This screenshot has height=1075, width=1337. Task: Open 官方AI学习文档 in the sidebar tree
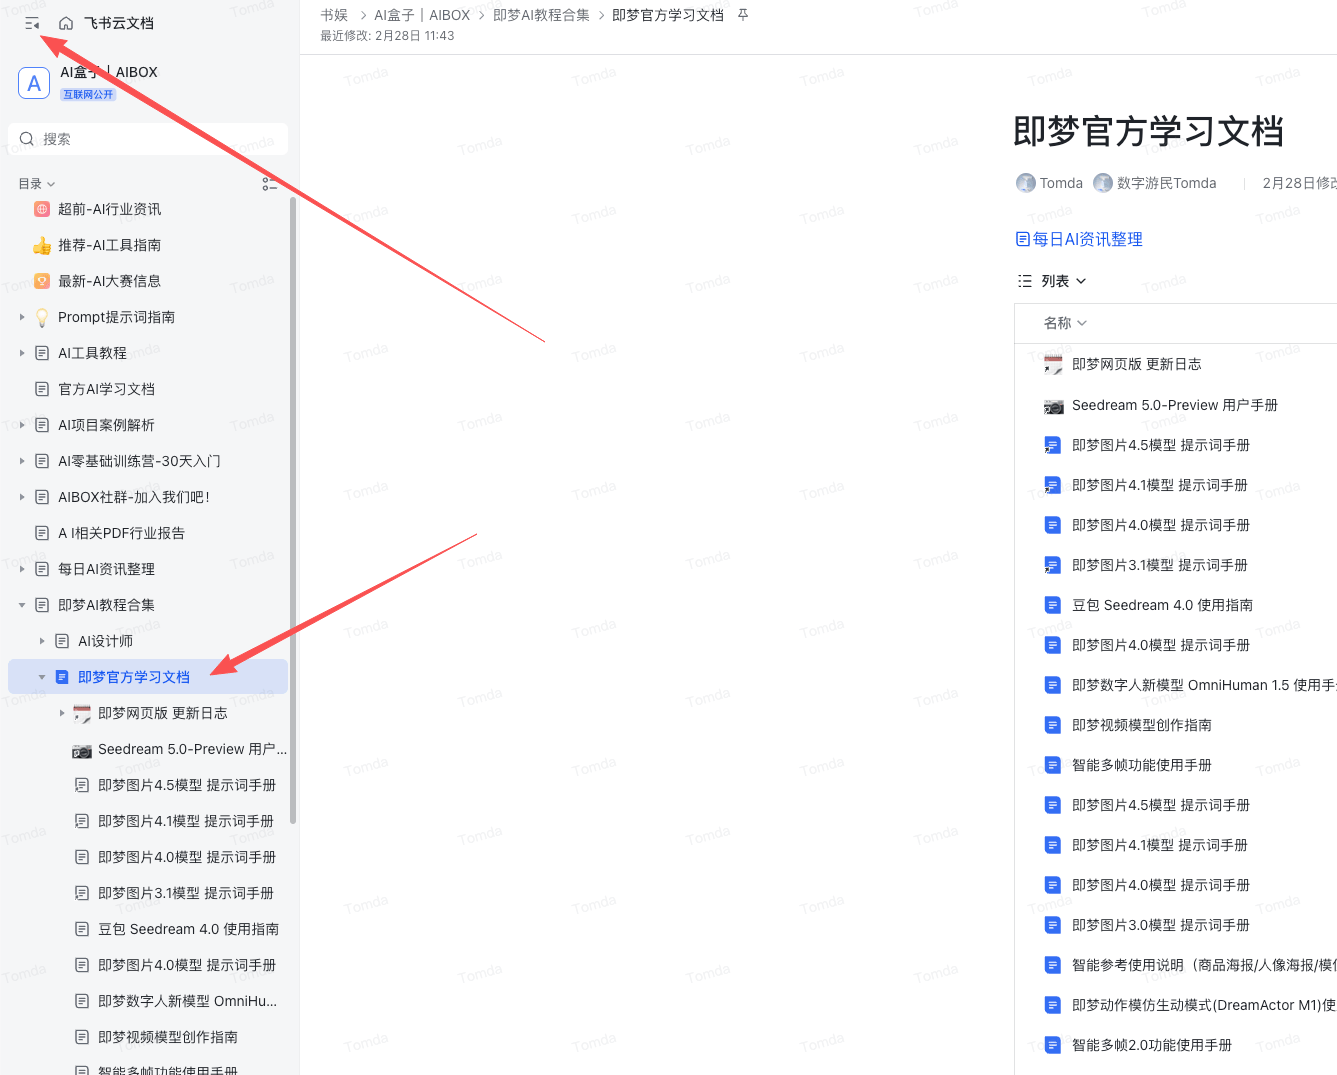pyautogui.click(x=106, y=389)
